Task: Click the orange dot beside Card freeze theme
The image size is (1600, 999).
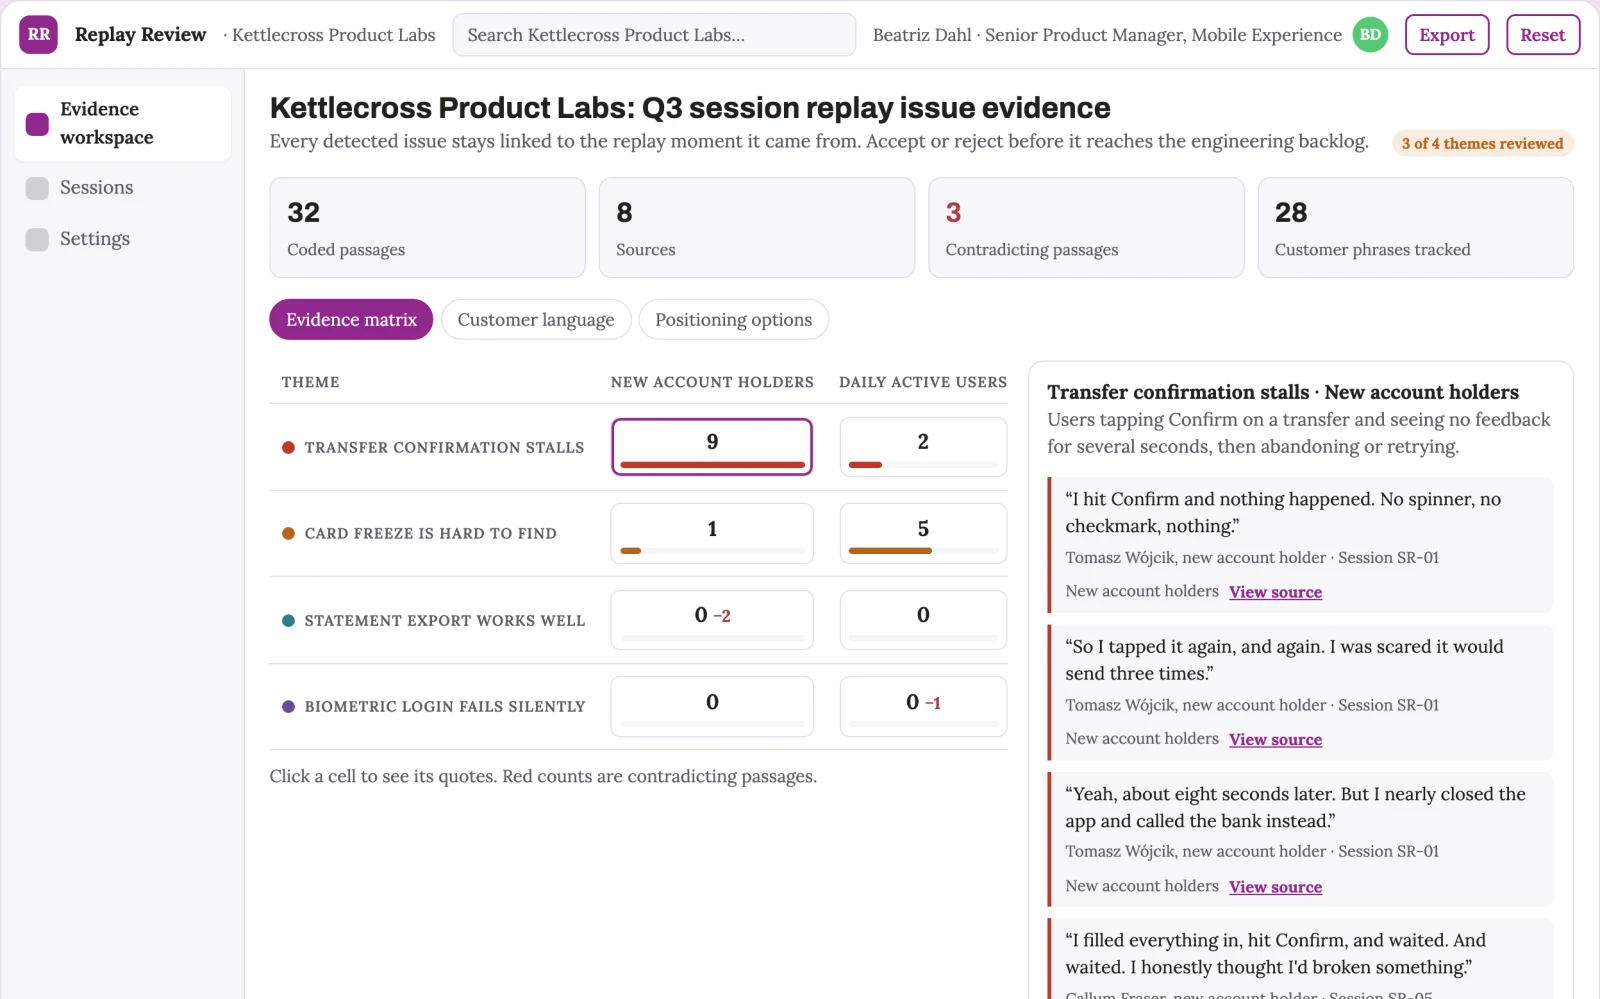Action: (x=288, y=534)
